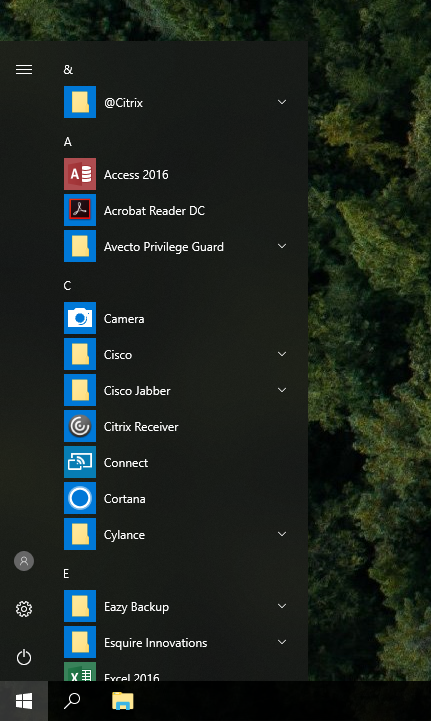Expand the Cisco folder chevron
The width and height of the screenshot is (431, 721).
pyautogui.click(x=282, y=354)
